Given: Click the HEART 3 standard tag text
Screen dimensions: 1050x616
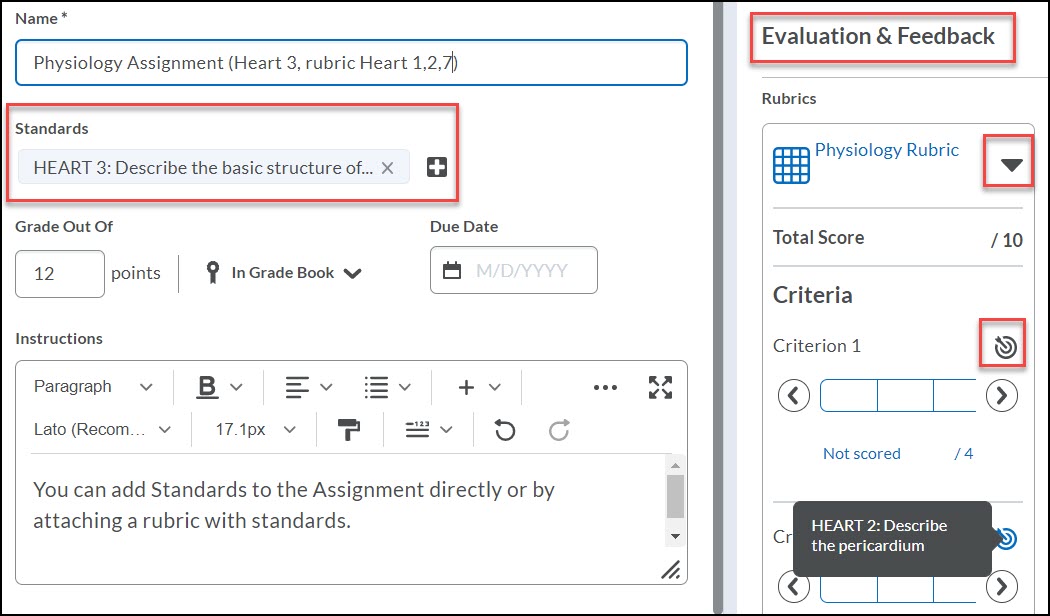Looking at the screenshot, I should click(x=203, y=167).
